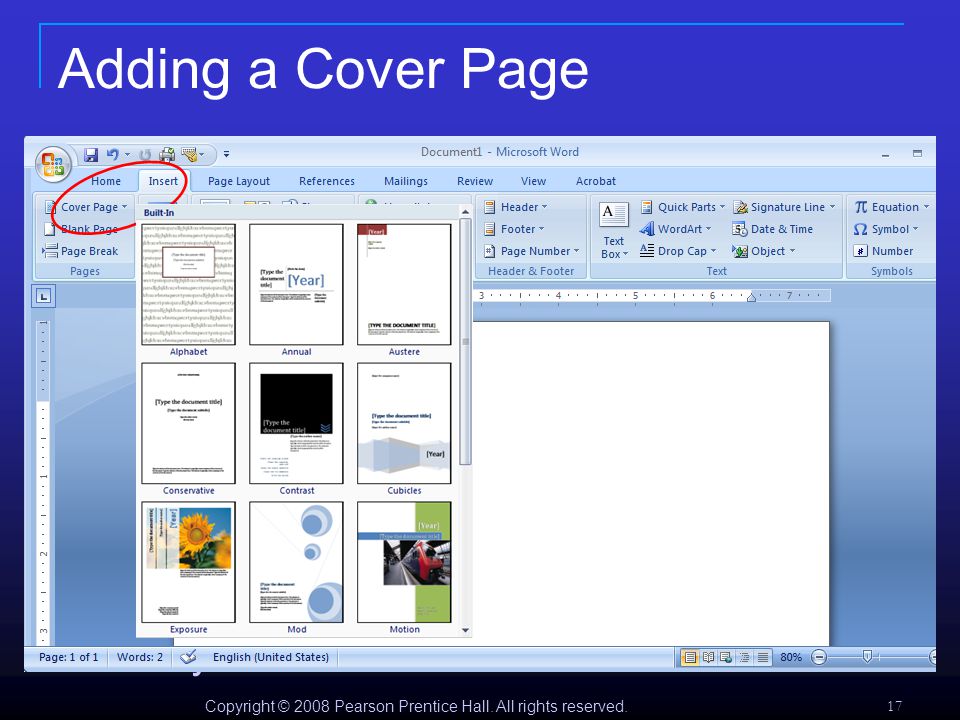This screenshot has width=960, height=720.
Task: Click the 80% zoom level
Action: [x=790, y=657]
